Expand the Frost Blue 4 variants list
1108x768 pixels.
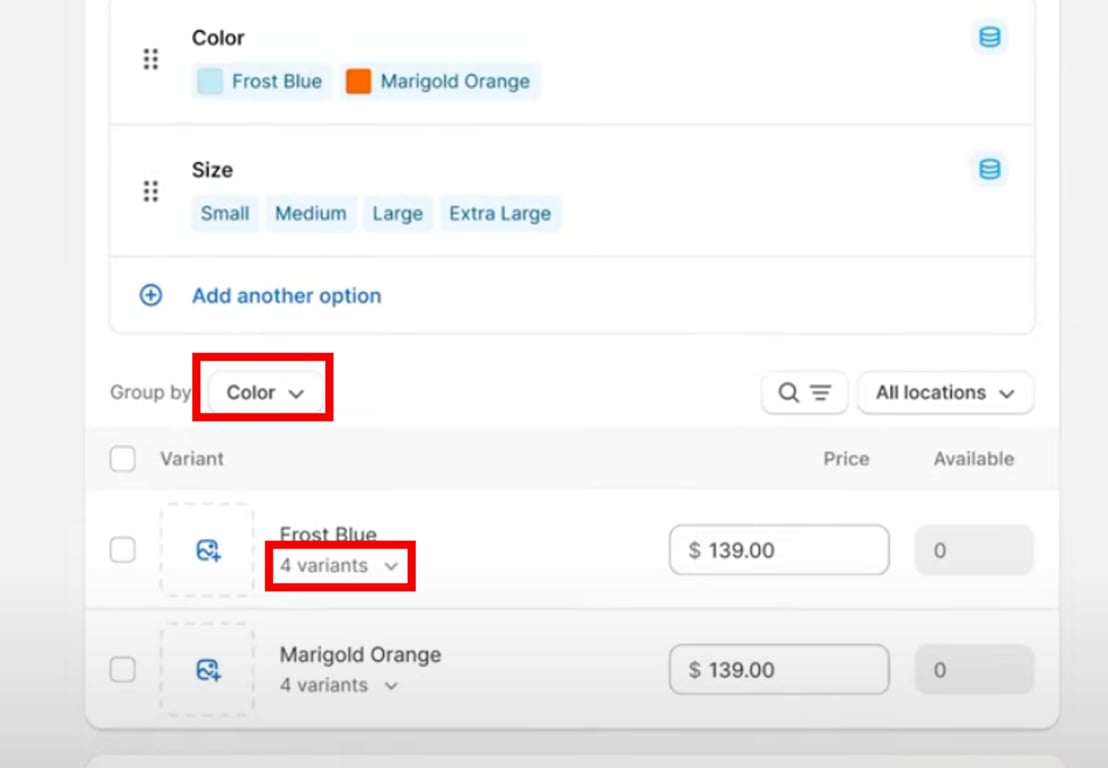pos(339,566)
